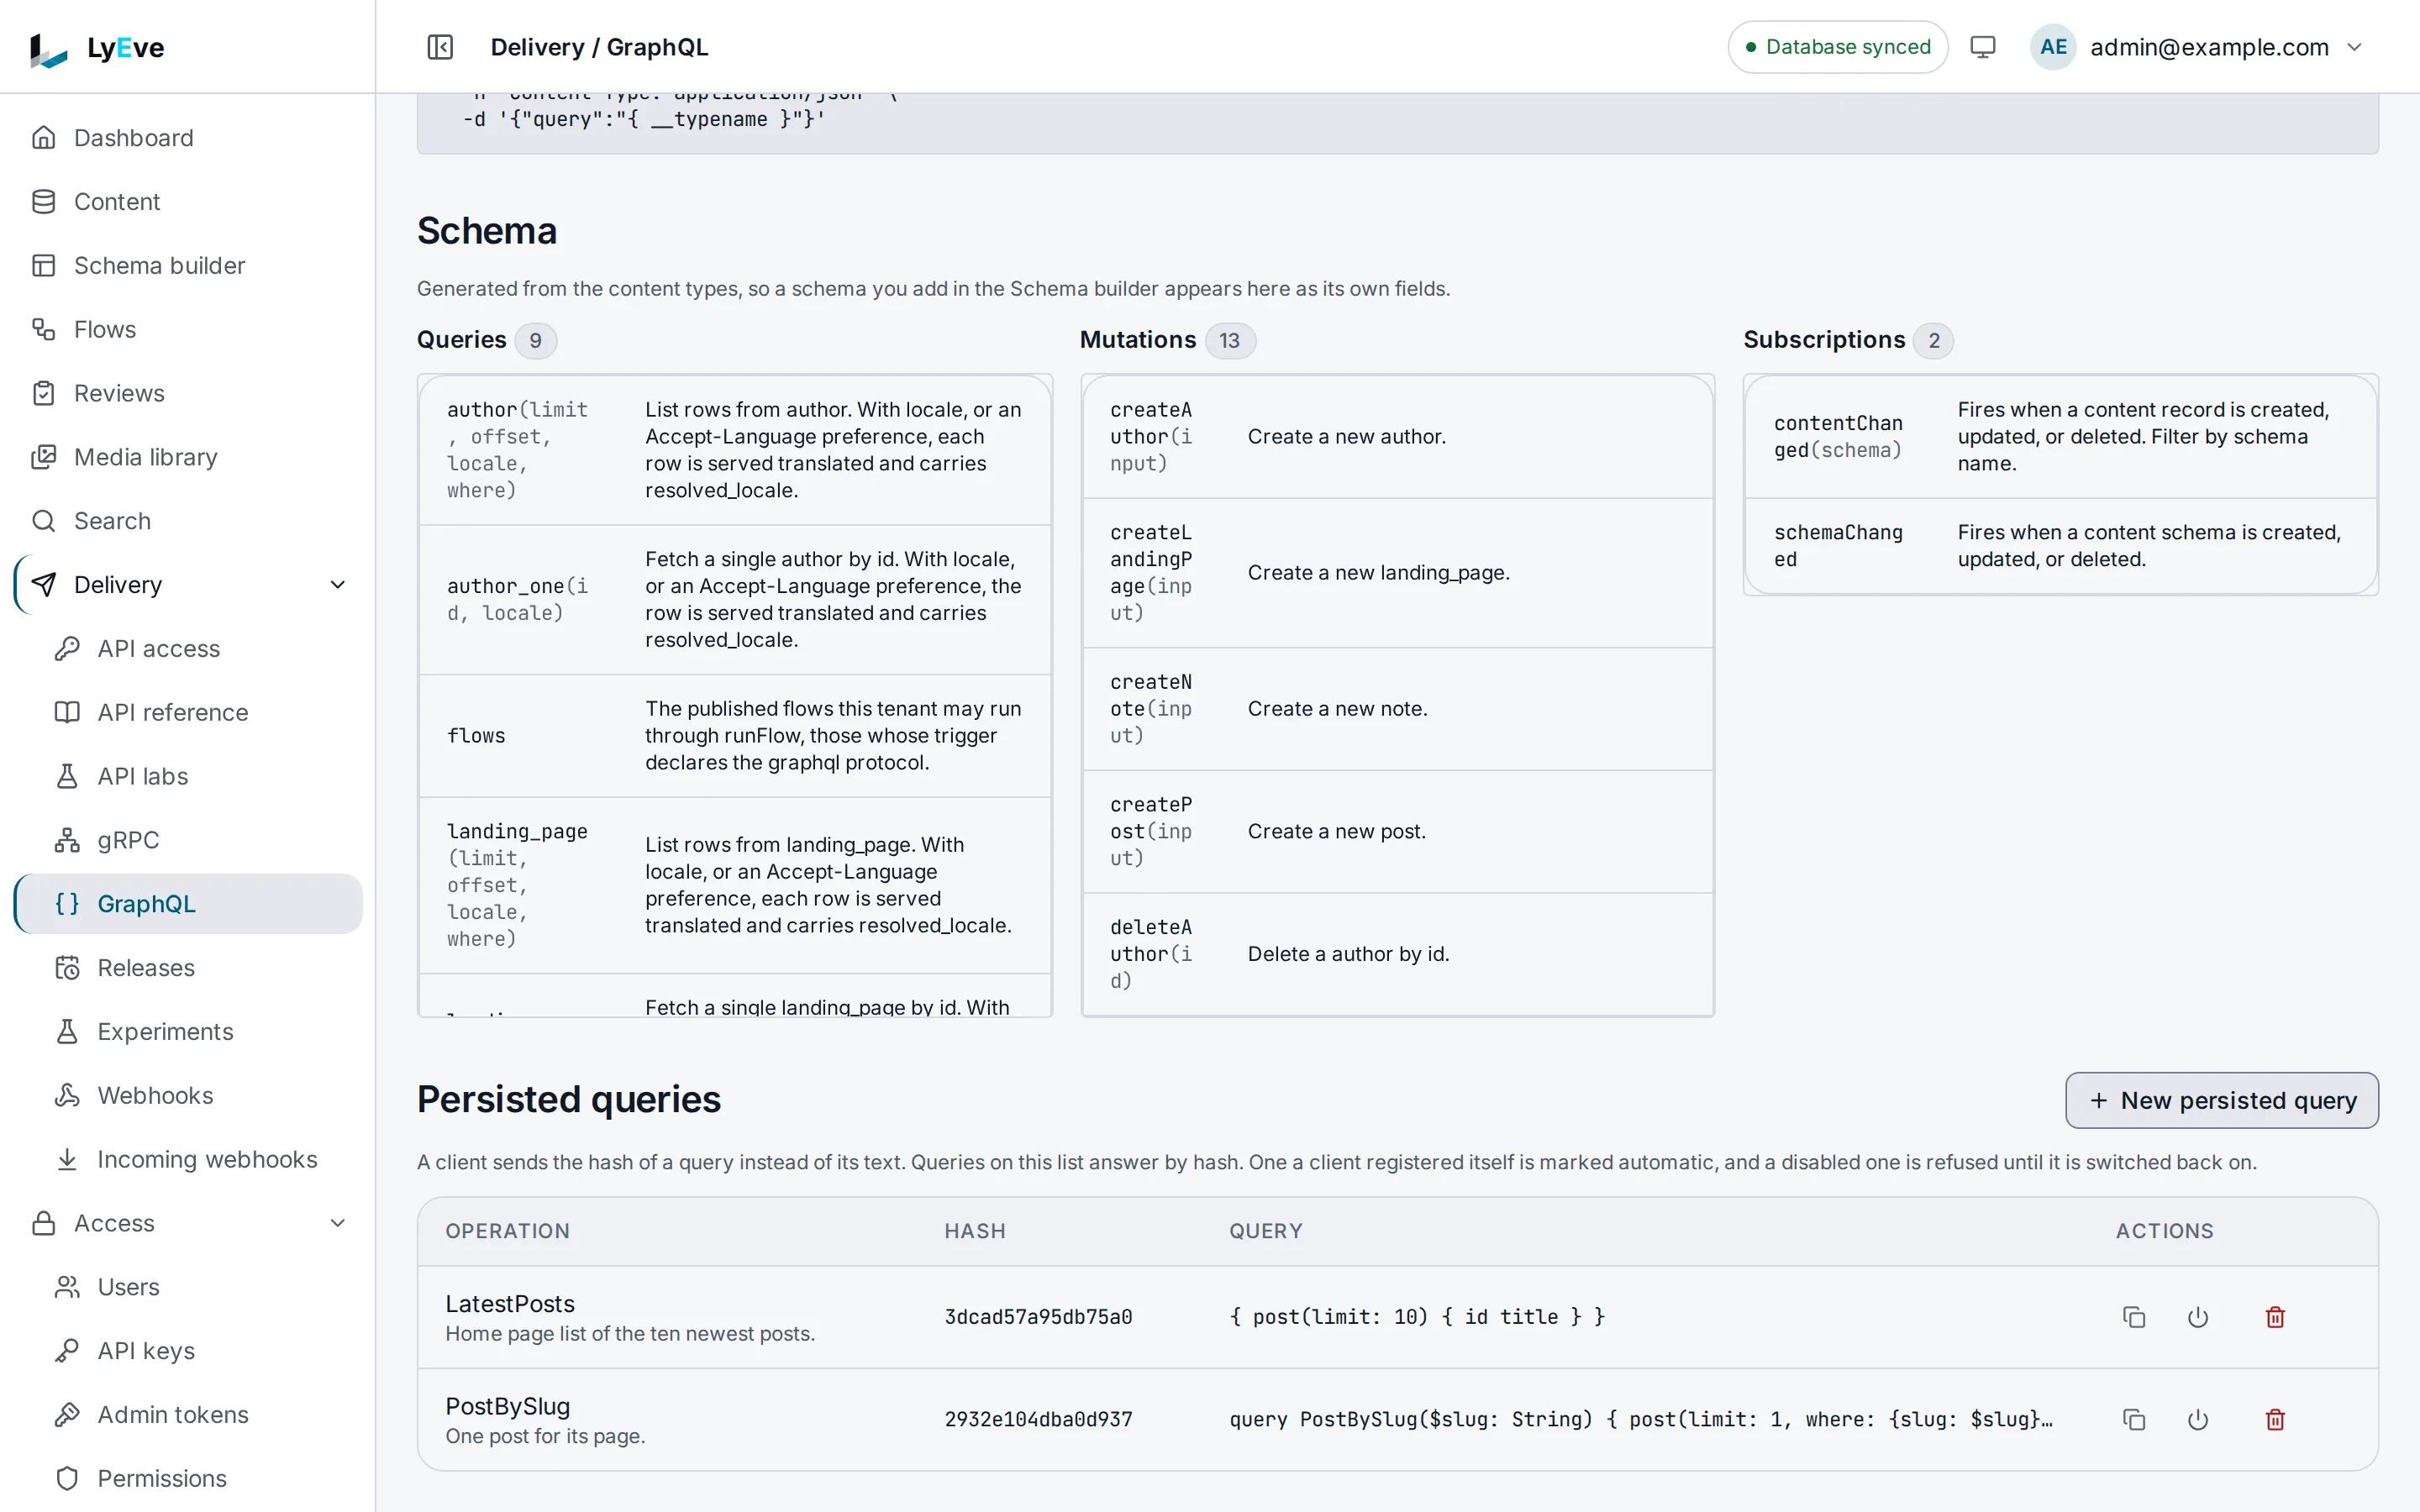Collapse the Delivery sidebar section

[x=338, y=585]
